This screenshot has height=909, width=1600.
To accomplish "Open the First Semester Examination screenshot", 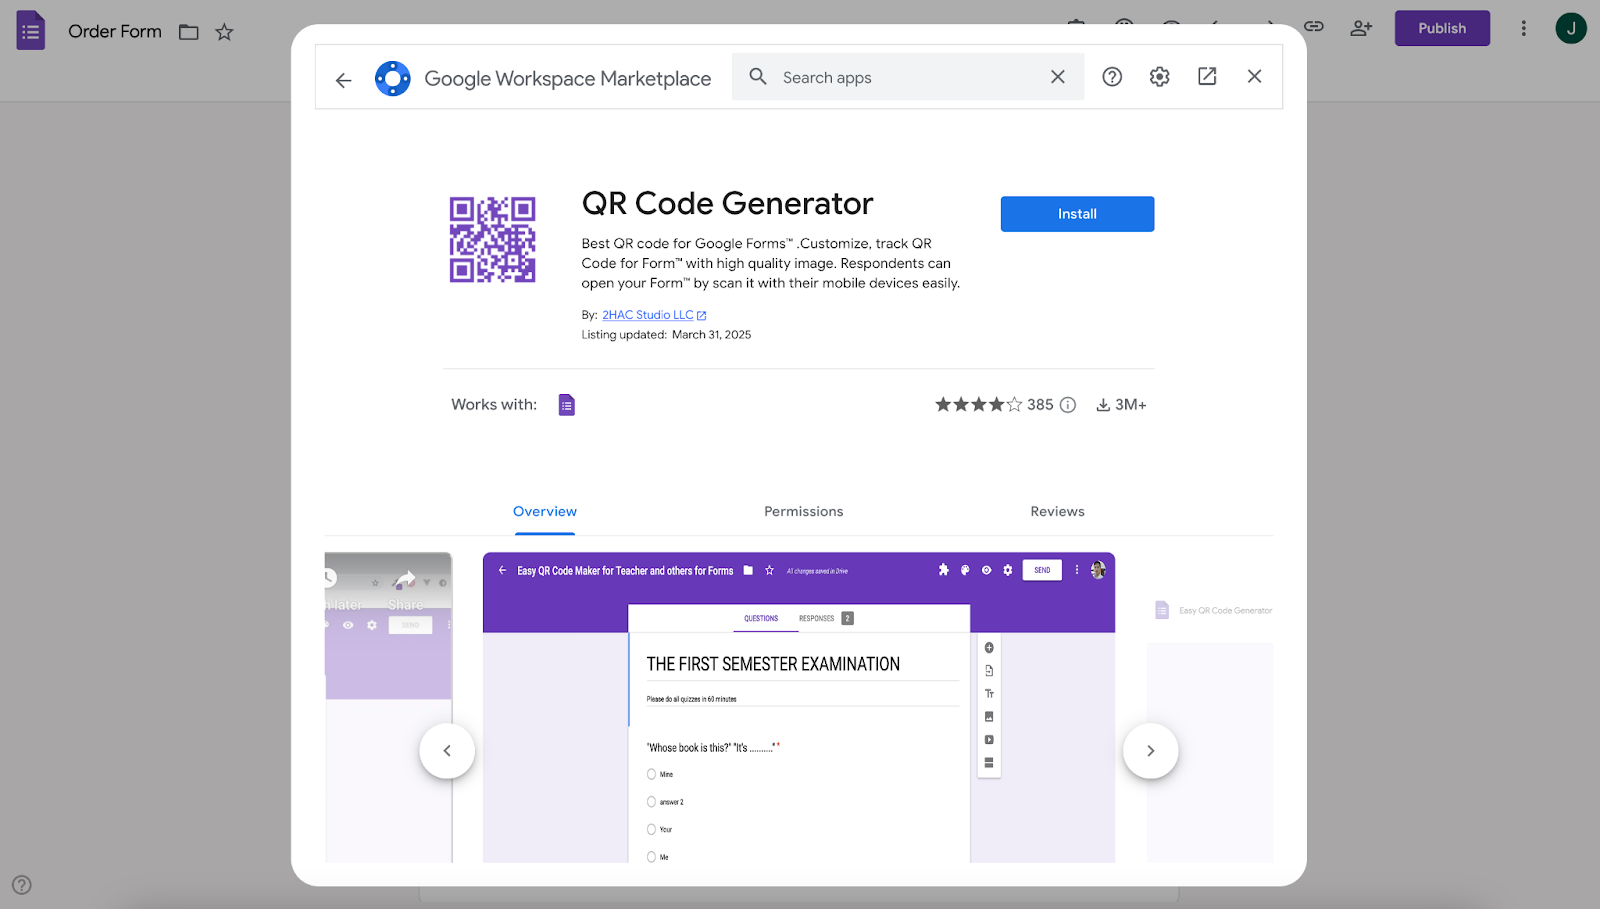I will click(x=799, y=707).
